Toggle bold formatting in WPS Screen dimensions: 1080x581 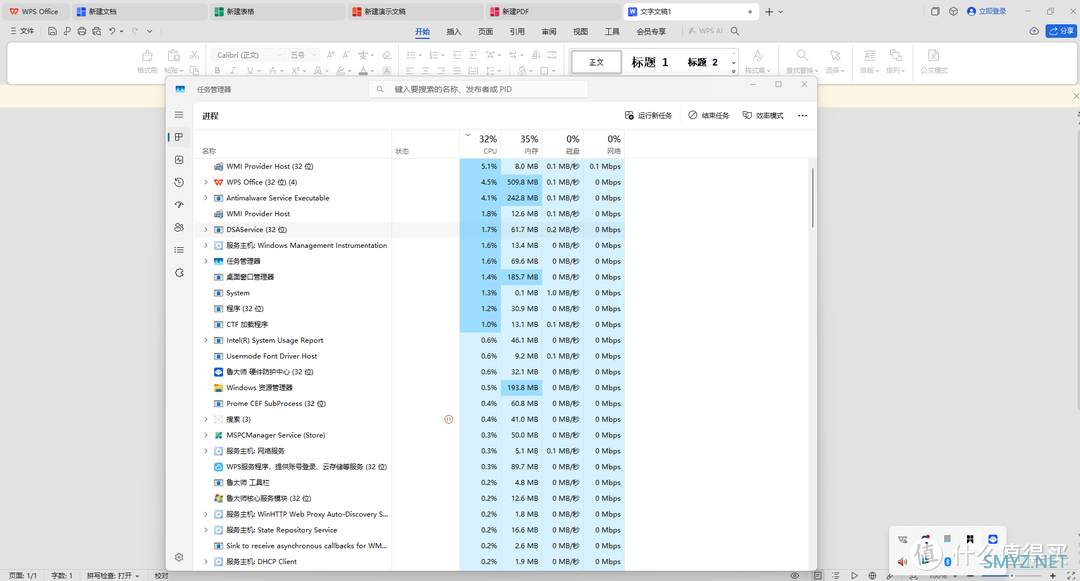pyautogui.click(x=218, y=70)
